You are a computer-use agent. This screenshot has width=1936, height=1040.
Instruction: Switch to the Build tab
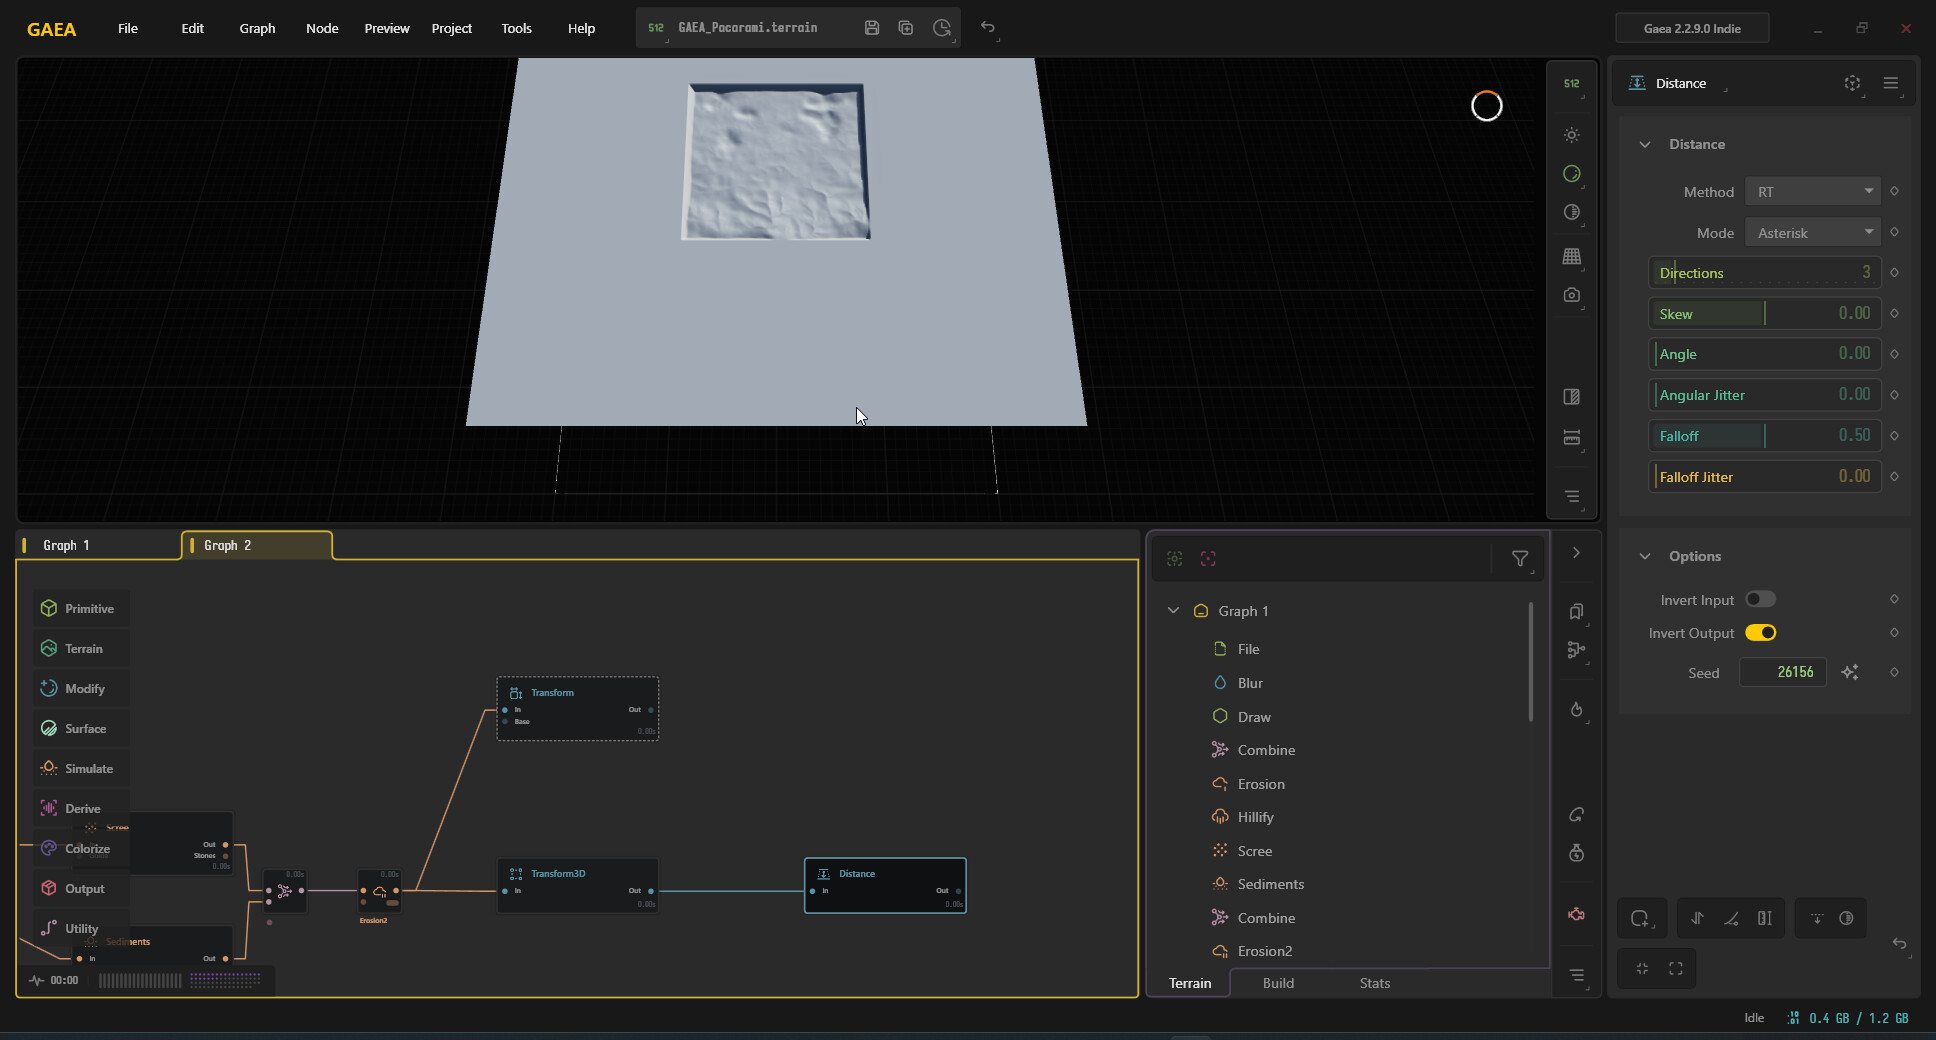[x=1278, y=983]
